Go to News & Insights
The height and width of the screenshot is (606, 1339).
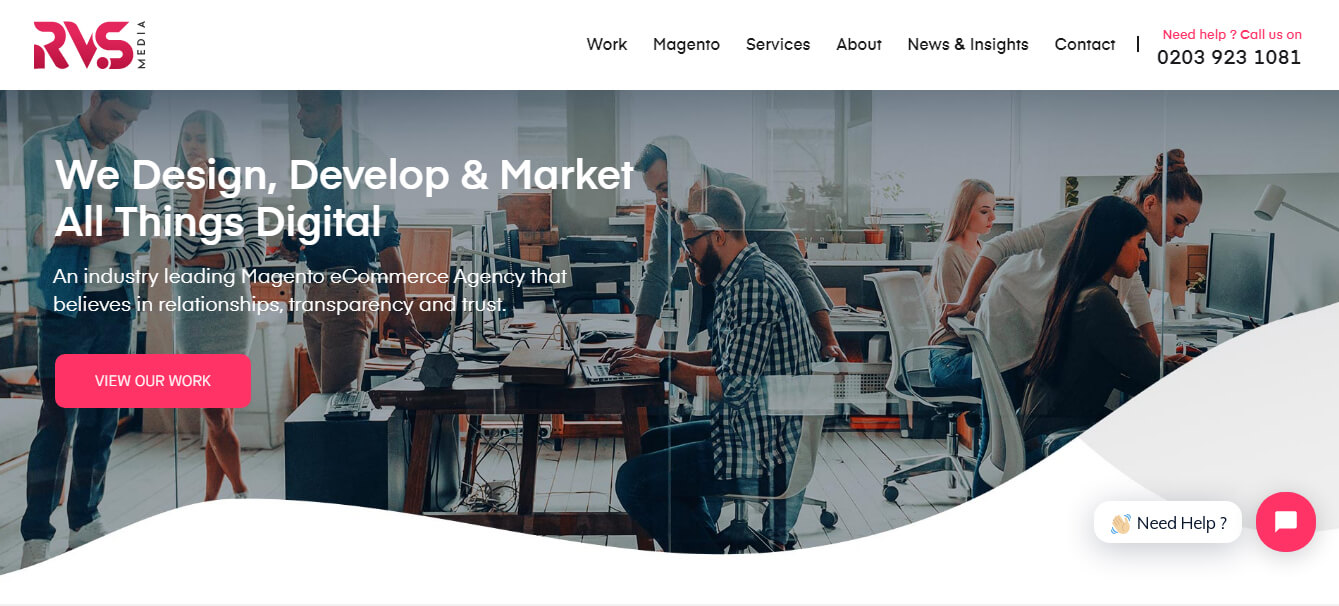click(968, 44)
